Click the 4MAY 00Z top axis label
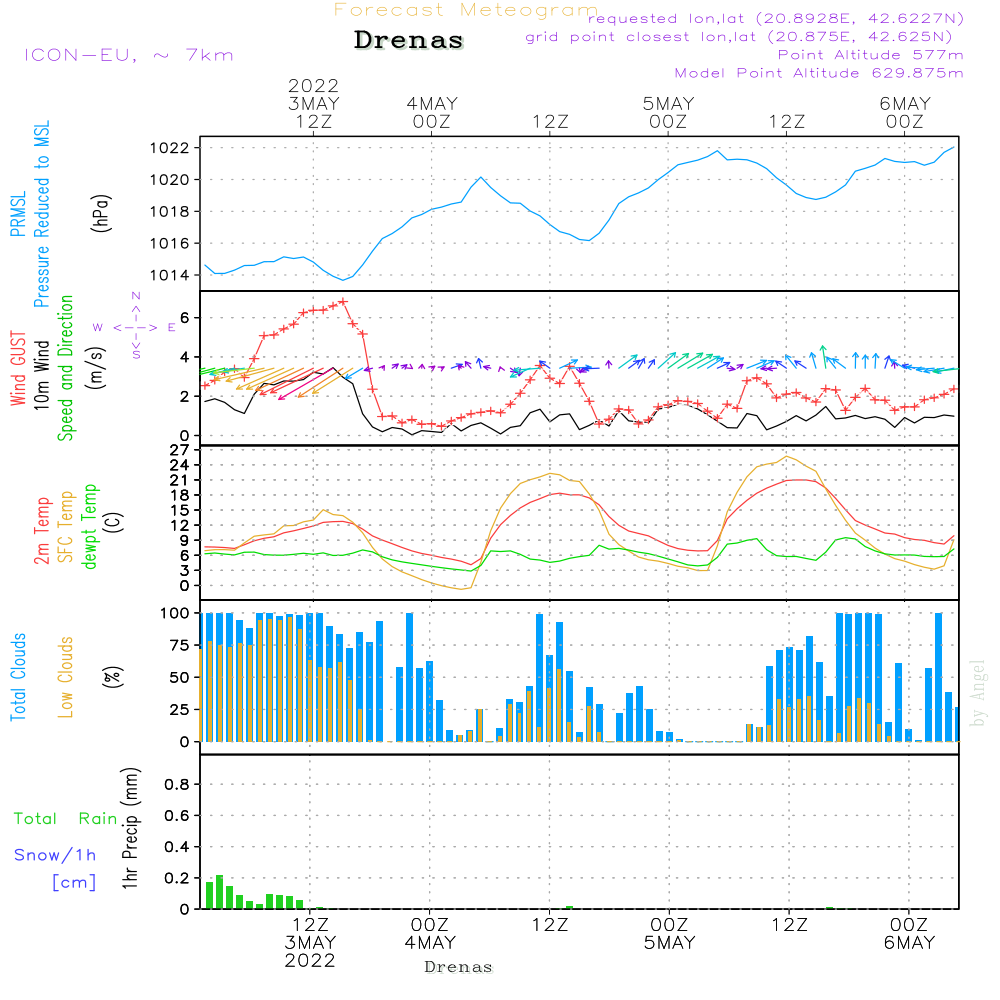 [432, 112]
